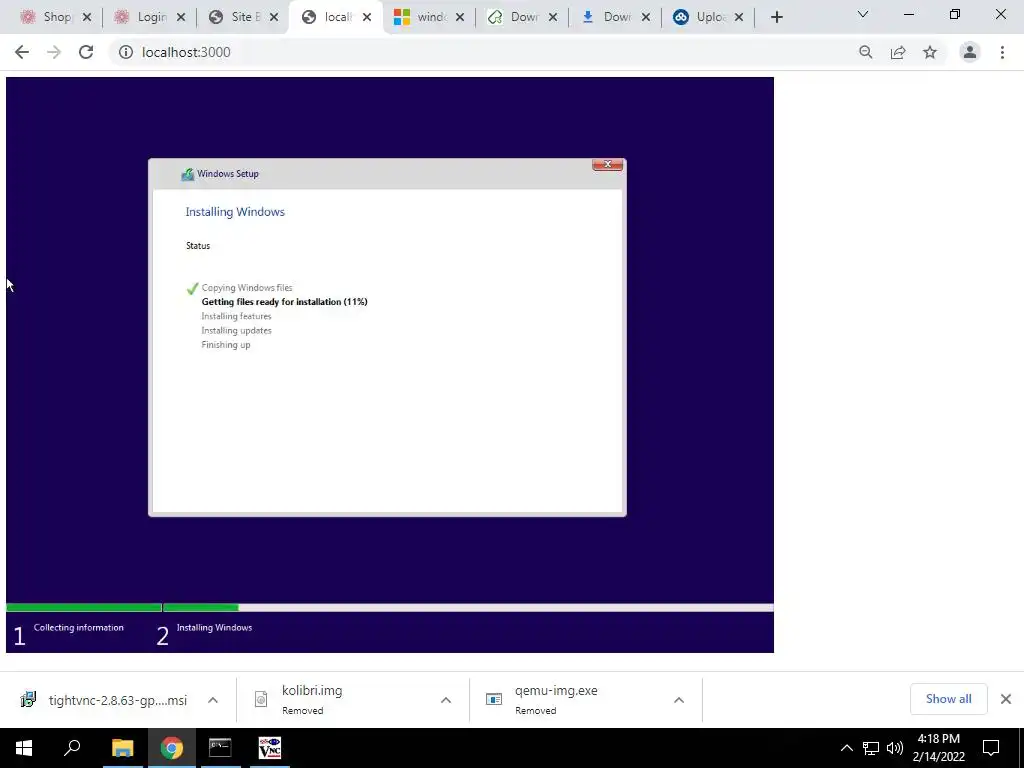1024x768 pixels.
Task: Open File Explorer from taskbar
Action: (122, 748)
